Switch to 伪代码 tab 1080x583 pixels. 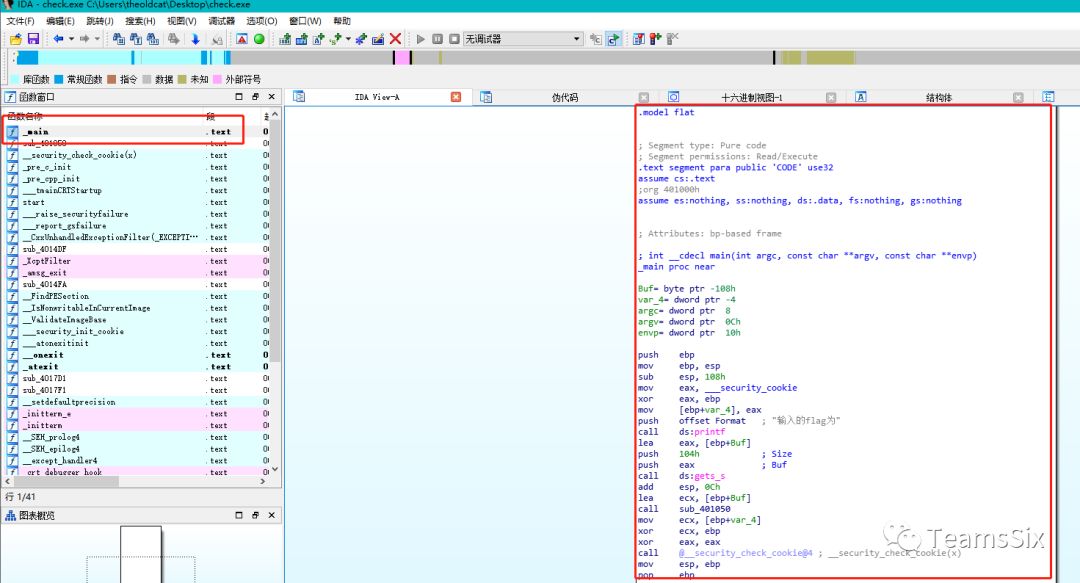[x=564, y=98]
